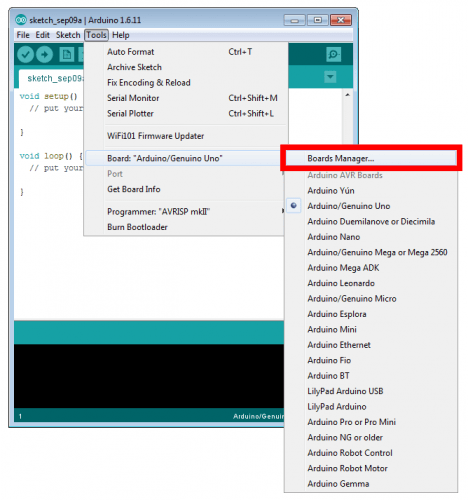
Task: Open the Edit menu
Action: (x=43, y=35)
